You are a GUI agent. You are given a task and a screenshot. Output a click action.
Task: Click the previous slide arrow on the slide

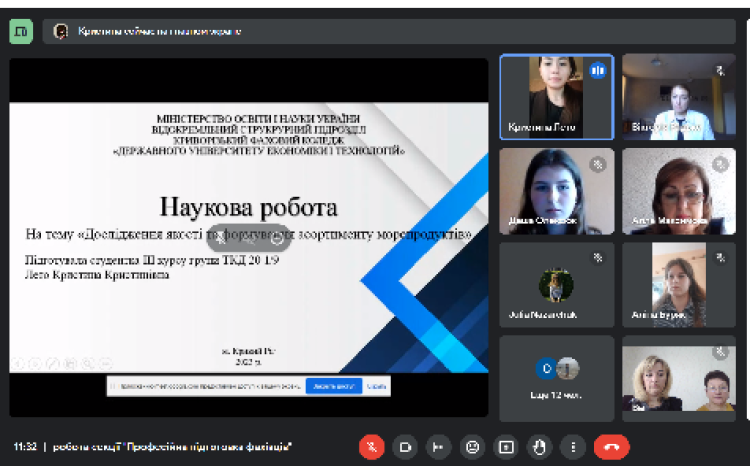click(x=17, y=364)
